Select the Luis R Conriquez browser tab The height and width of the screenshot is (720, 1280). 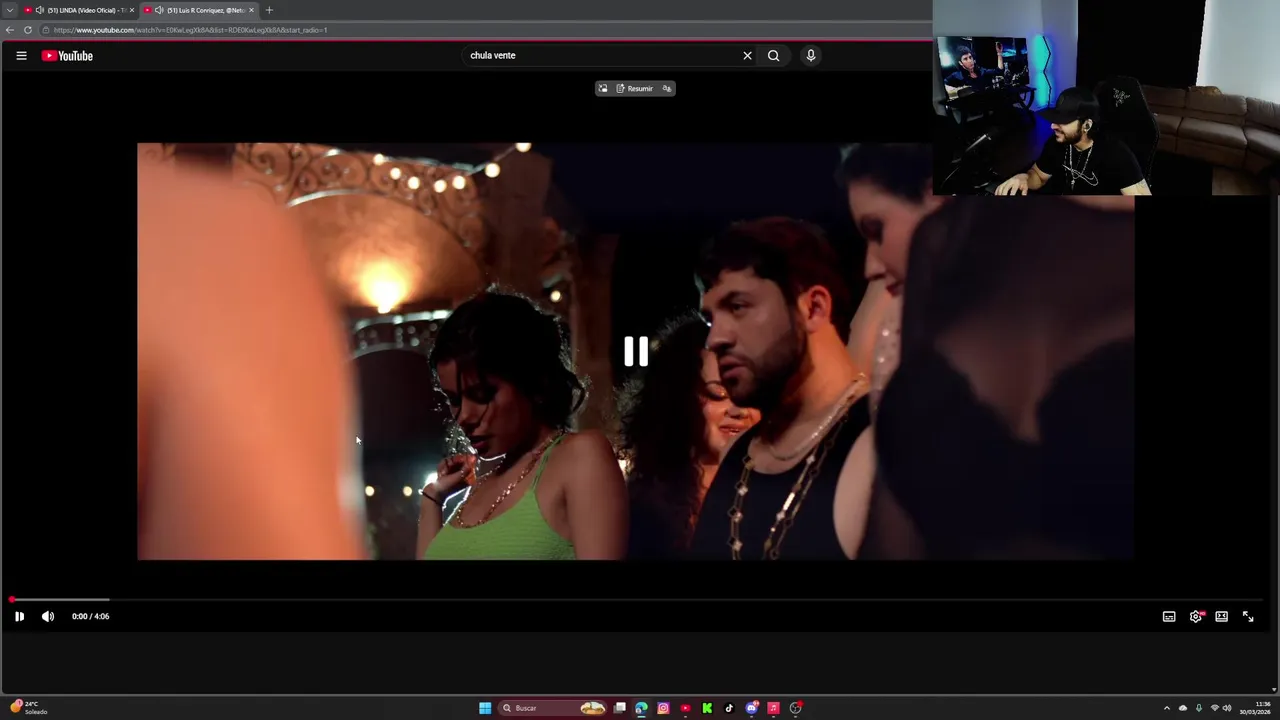click(199, 10)
